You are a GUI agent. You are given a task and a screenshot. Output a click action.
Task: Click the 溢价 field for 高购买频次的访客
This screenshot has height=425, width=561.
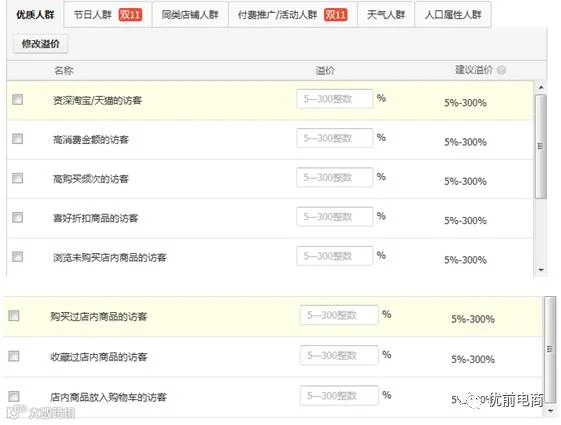335,177
